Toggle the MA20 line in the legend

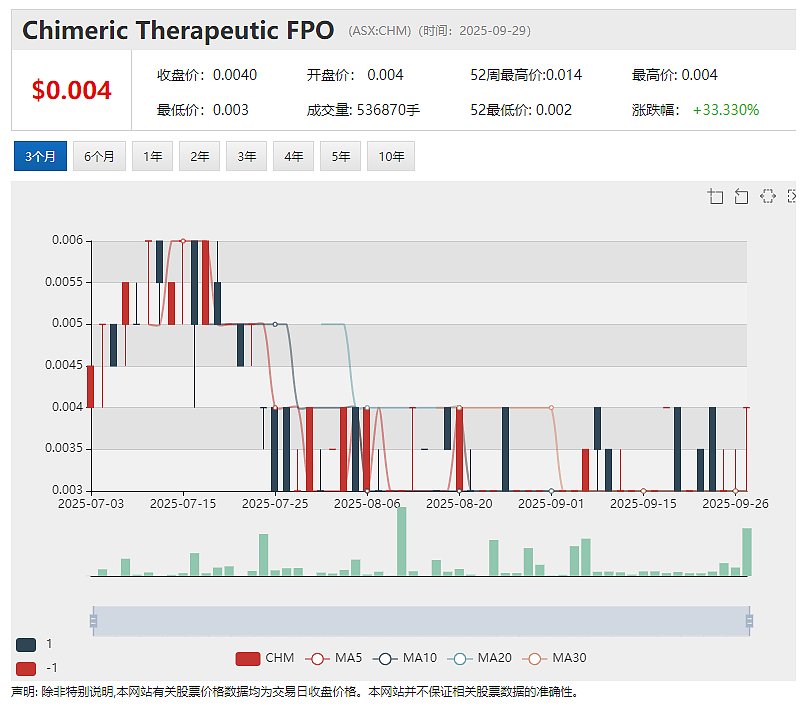[480, 658]
